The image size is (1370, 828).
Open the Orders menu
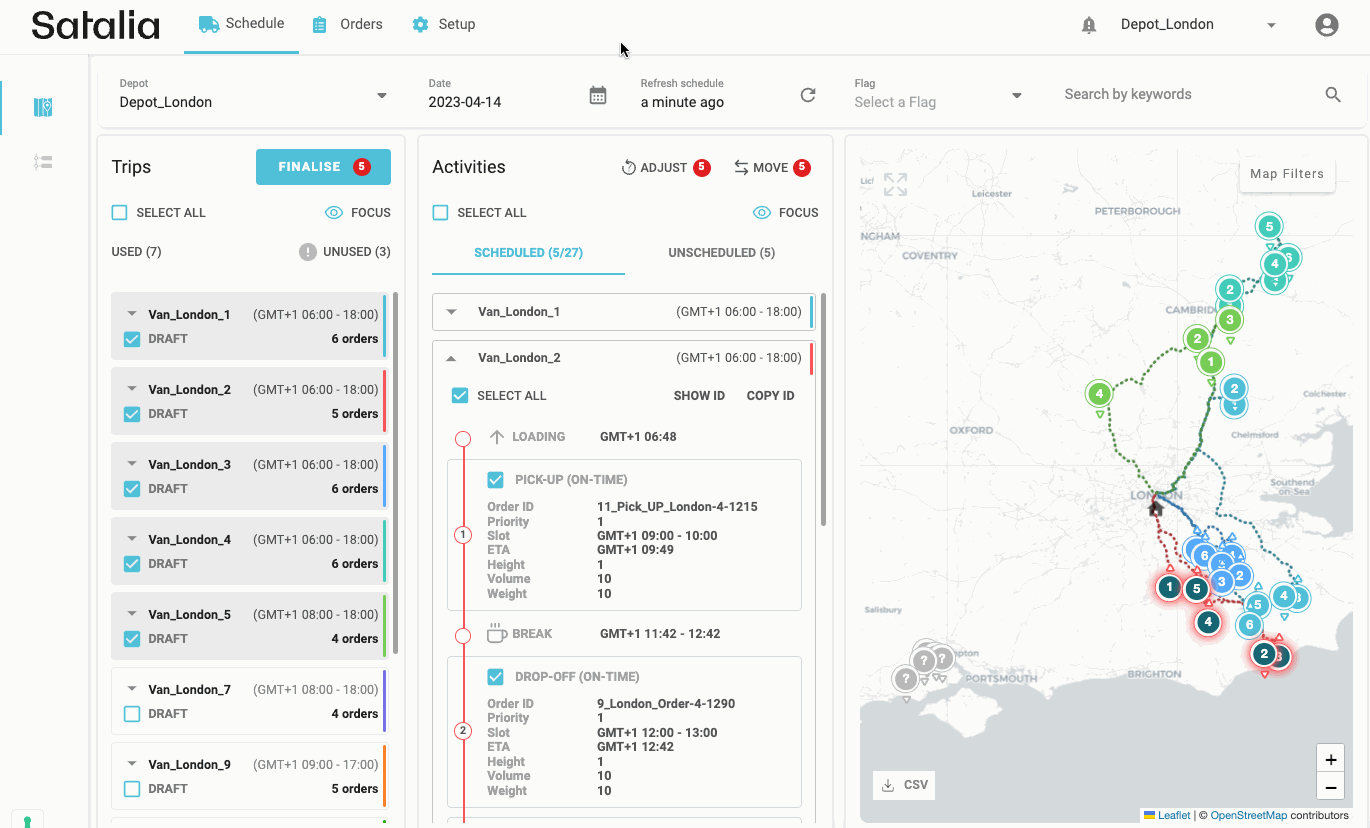tap(347, 24)
